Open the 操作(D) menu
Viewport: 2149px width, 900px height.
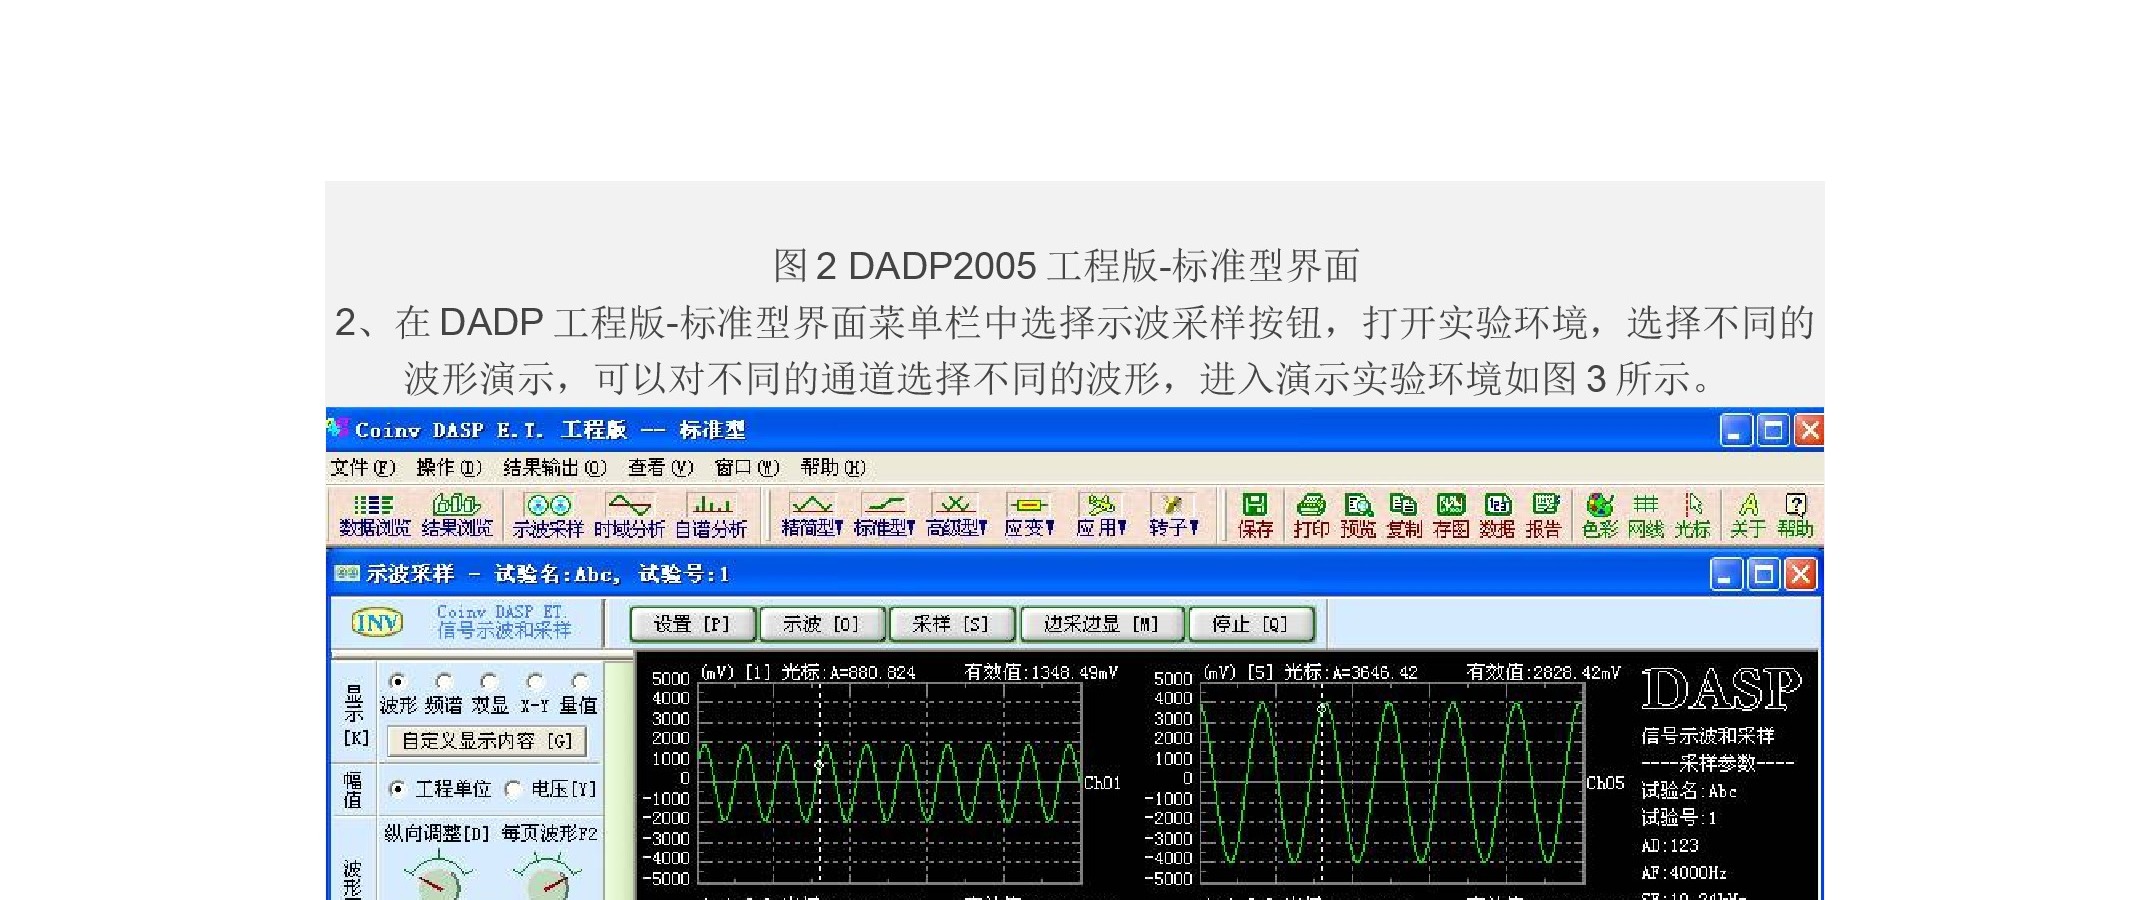tap(449, 467)
